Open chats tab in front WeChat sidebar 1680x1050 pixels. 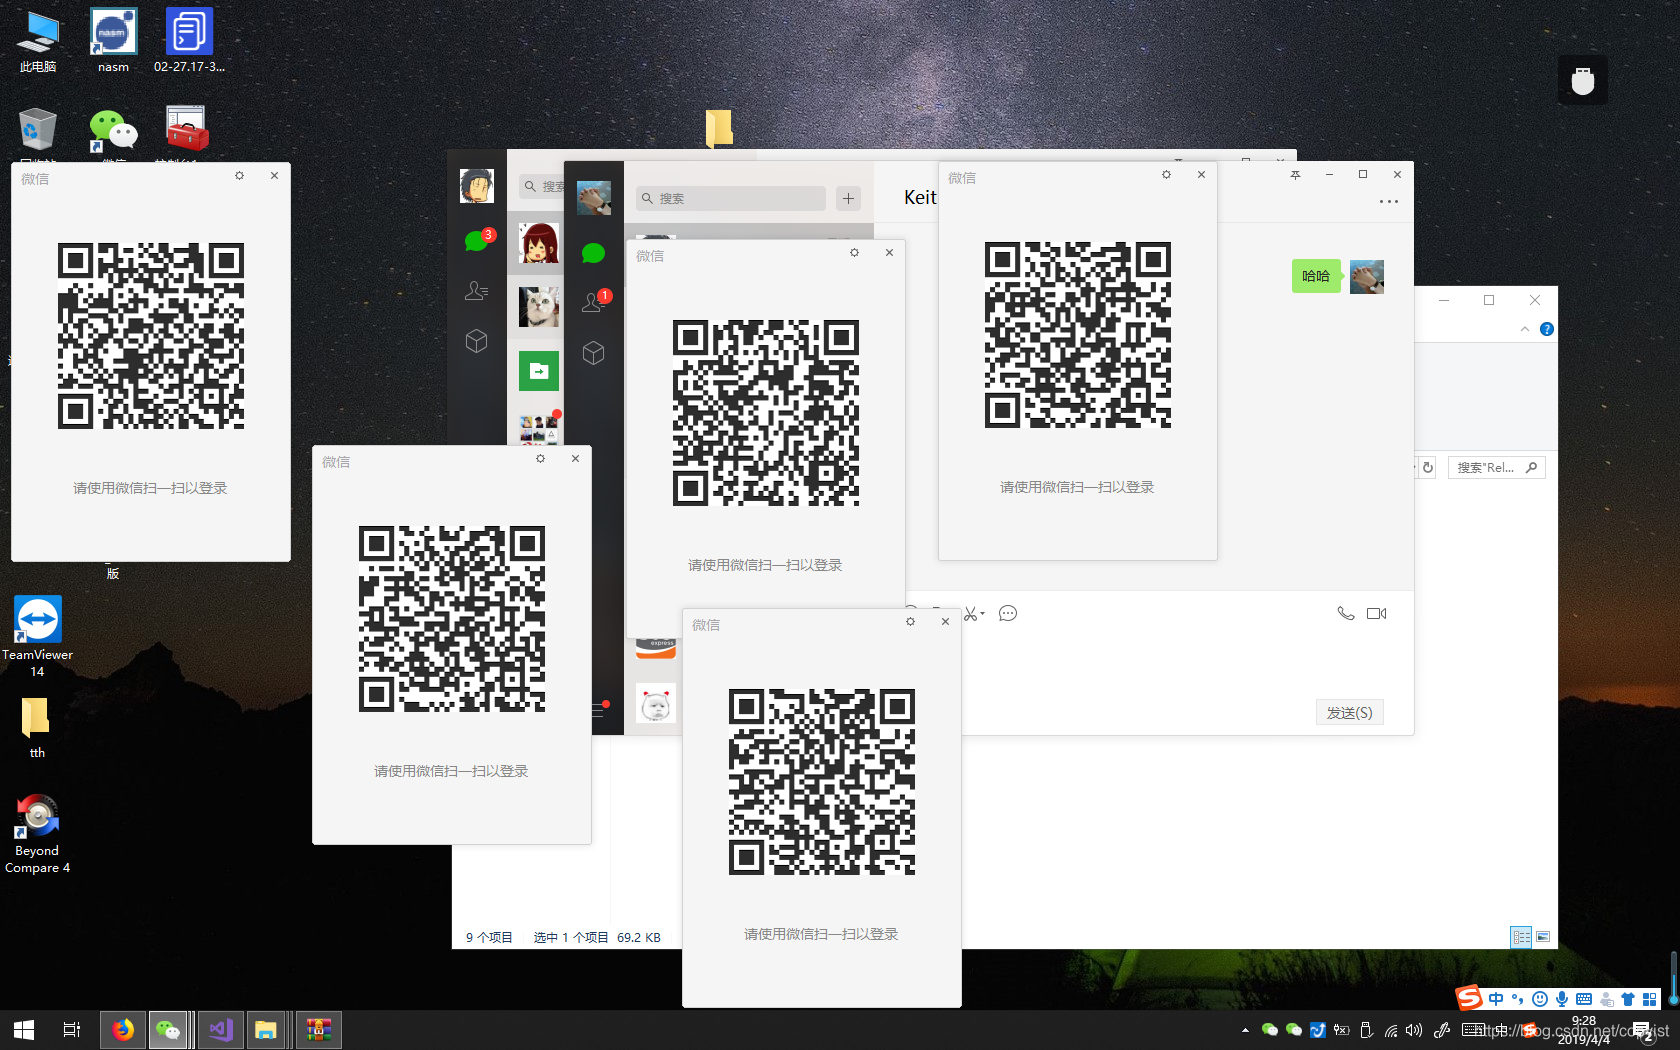click(x=593, y=253)
